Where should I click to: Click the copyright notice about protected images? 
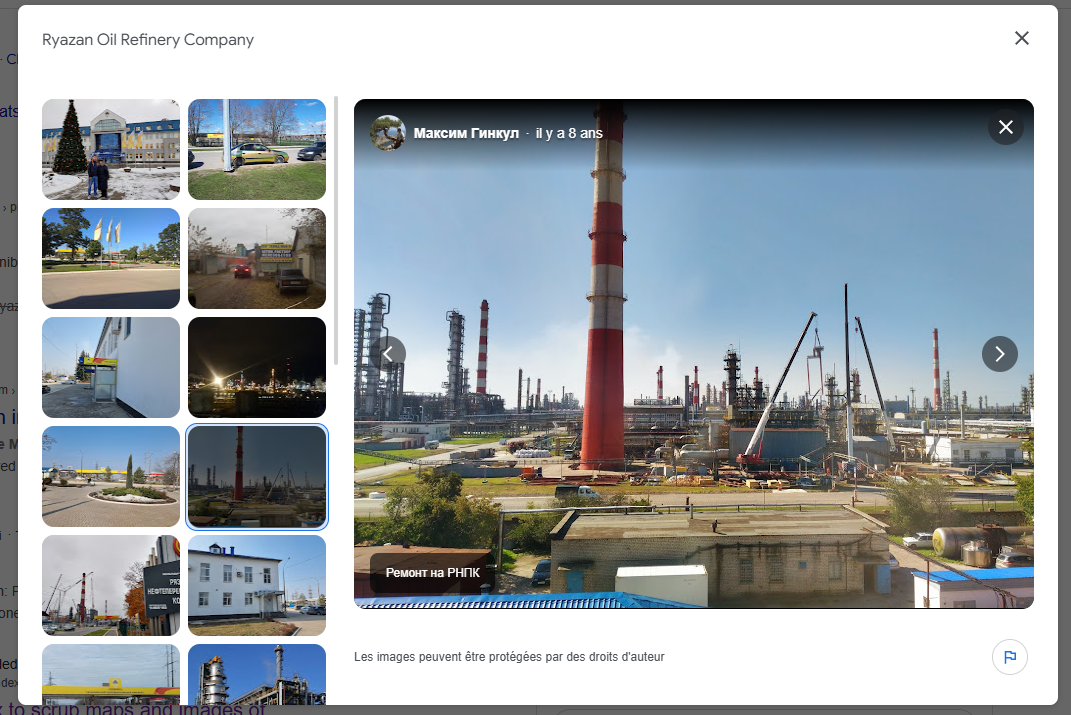click(x=509, y=656)
